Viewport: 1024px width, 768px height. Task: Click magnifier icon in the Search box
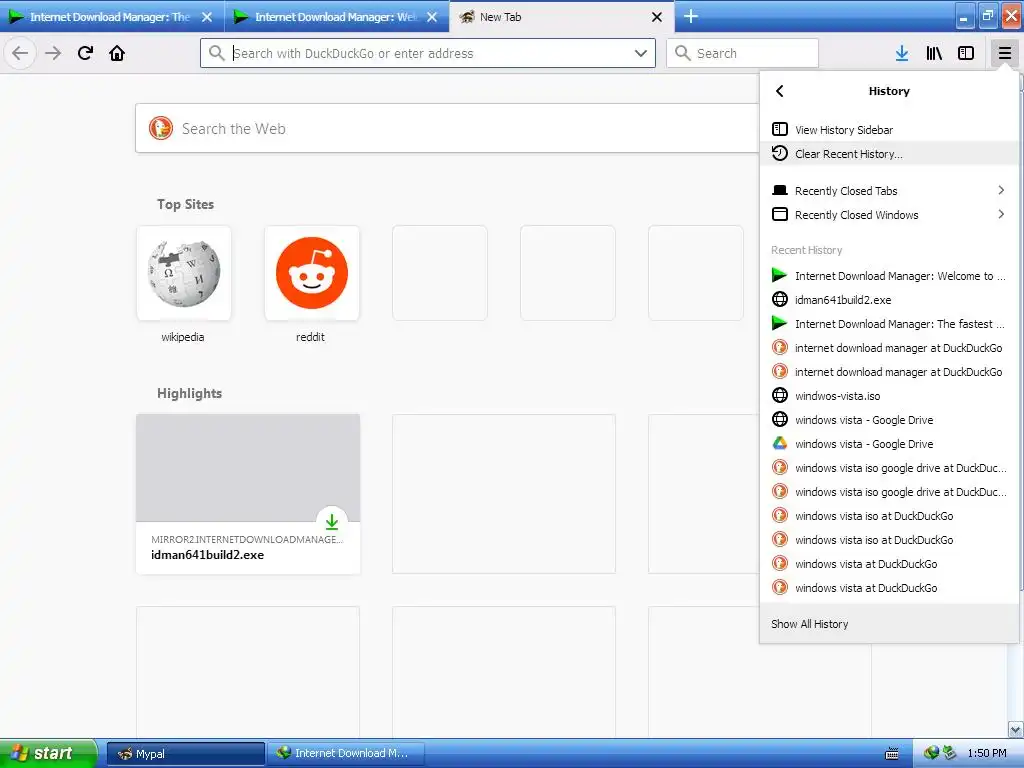pyautogui.click(x=682, y=53)
